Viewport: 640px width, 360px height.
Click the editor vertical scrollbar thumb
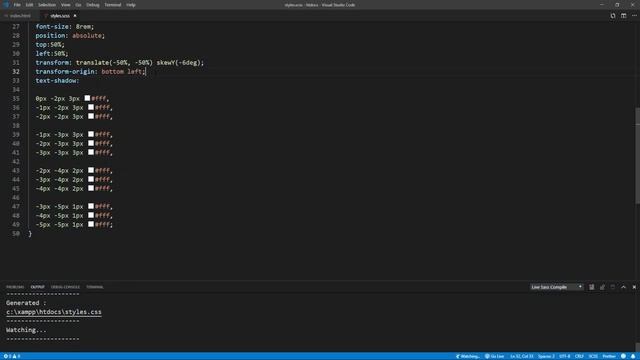tap(638, 155)
